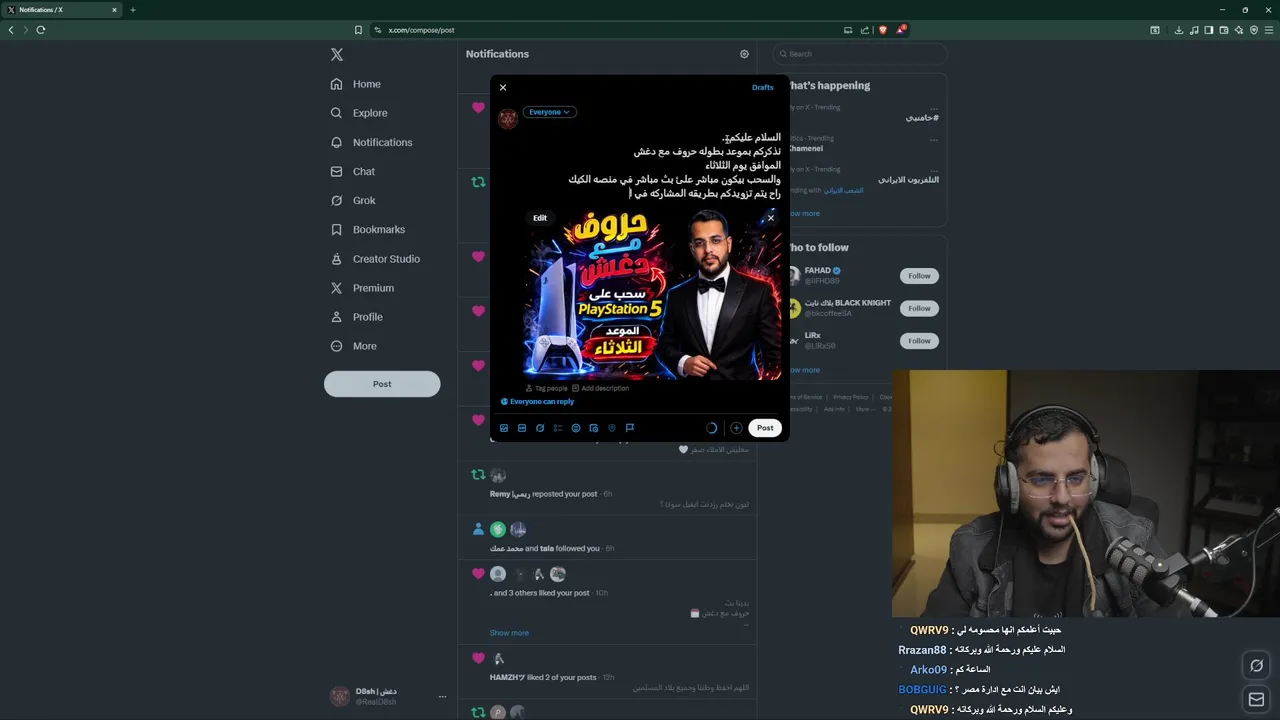Click the X logo in the sidebar

pyautogui.click(x=337, y=55)
